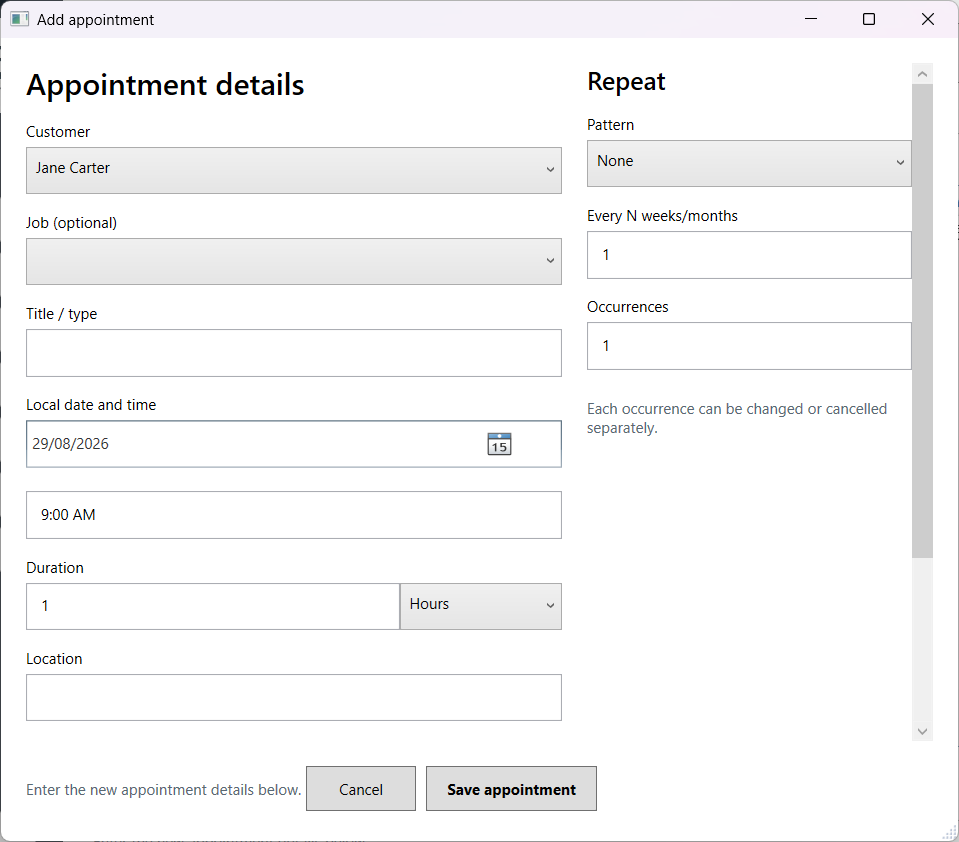Image resolution: width=959 pixels, height=842 pixels.
Task: Click 'Each occurrence can be changed' note
Action: 737,418
